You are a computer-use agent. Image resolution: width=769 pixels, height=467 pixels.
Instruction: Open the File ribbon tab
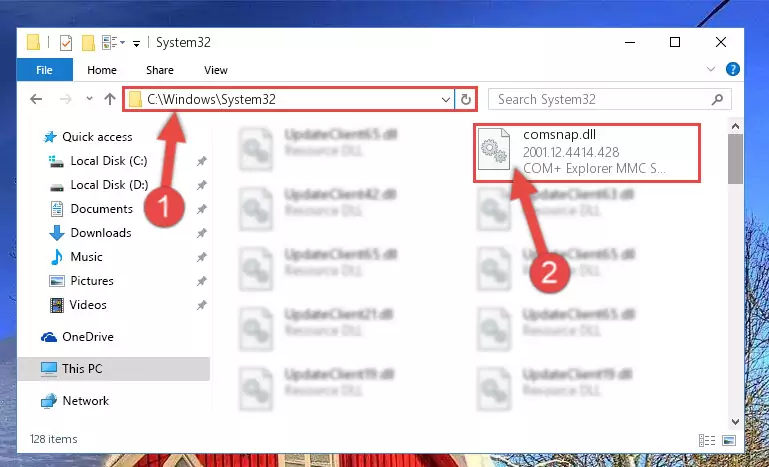click(45, 70)
